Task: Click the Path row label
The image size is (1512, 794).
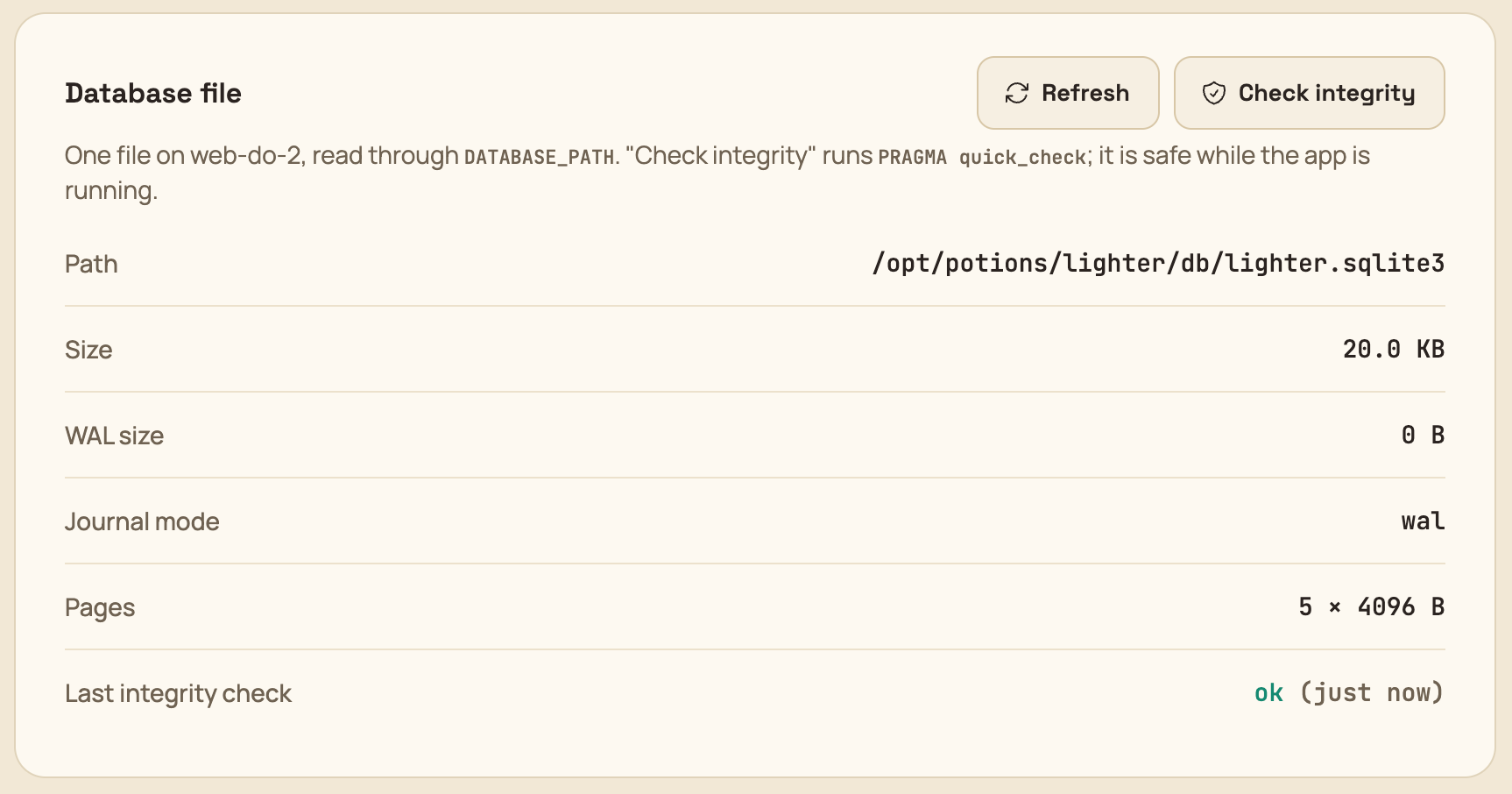Action: (x=91, y=264)
